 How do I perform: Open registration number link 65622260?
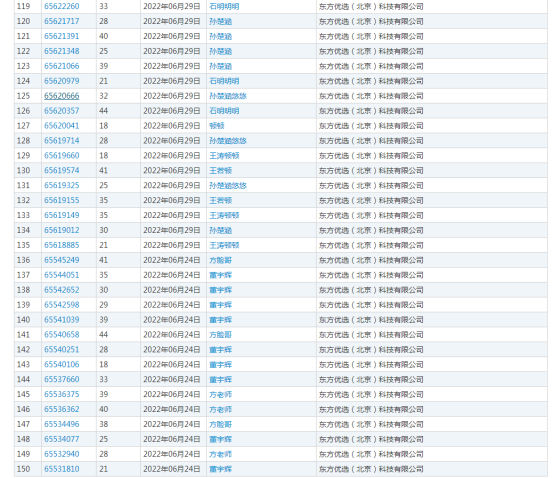point(61,6)
